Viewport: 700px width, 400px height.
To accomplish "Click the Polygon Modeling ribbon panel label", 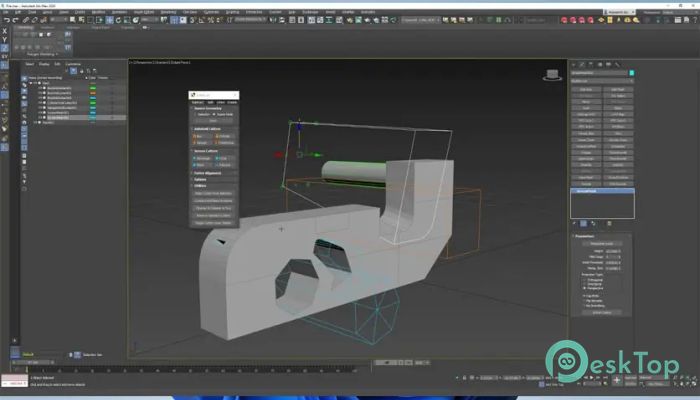I will pyautogui.click(x=40, y=54).
